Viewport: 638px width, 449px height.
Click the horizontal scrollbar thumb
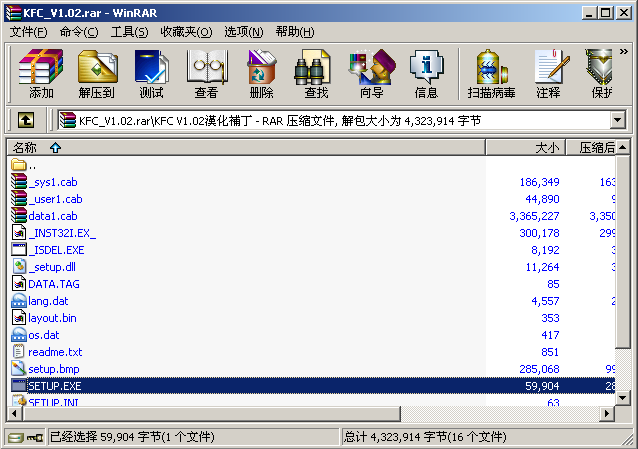point(212,414)
